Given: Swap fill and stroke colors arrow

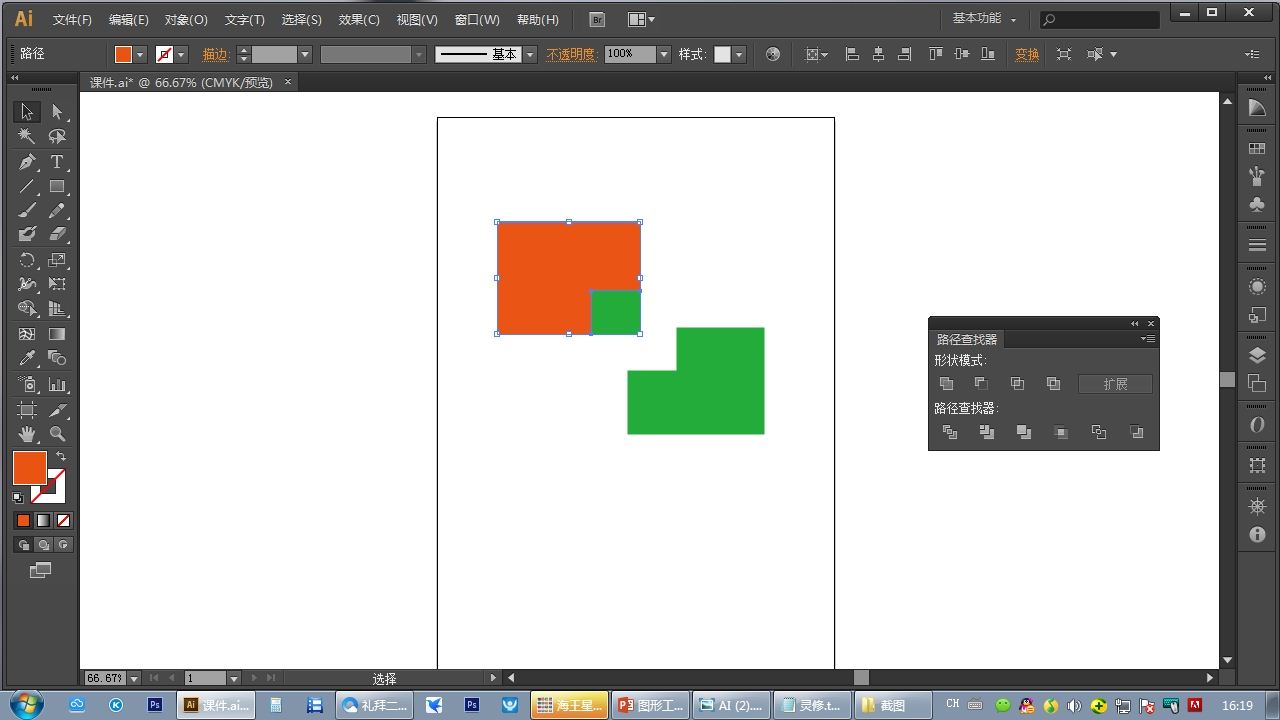Looking at the screenshot, I should click(x=60, y=457).
